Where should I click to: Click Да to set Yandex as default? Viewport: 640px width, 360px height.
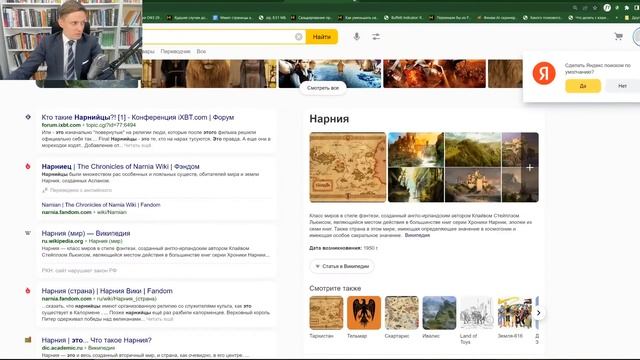[583, 86]
